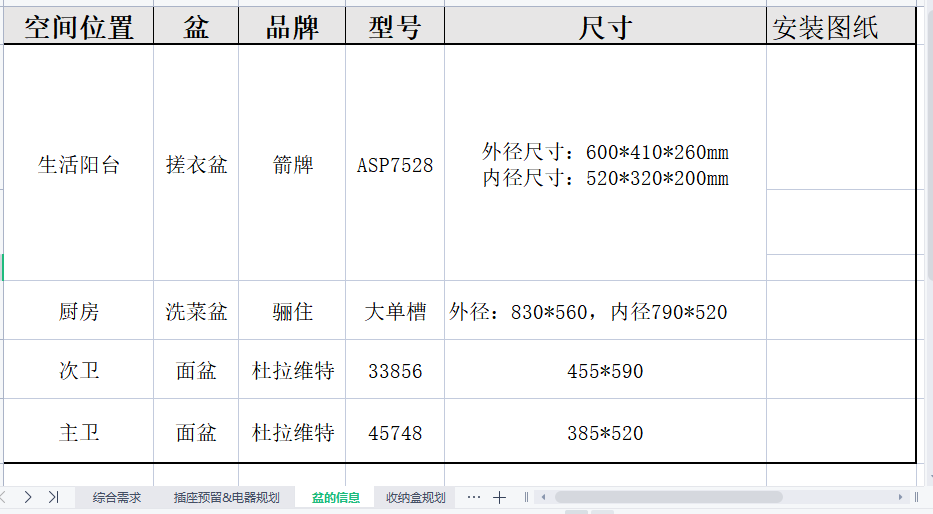The image size is (933, 514).
Task: Show more sheets via ellipsis button
Action: [x=474, y=497]
